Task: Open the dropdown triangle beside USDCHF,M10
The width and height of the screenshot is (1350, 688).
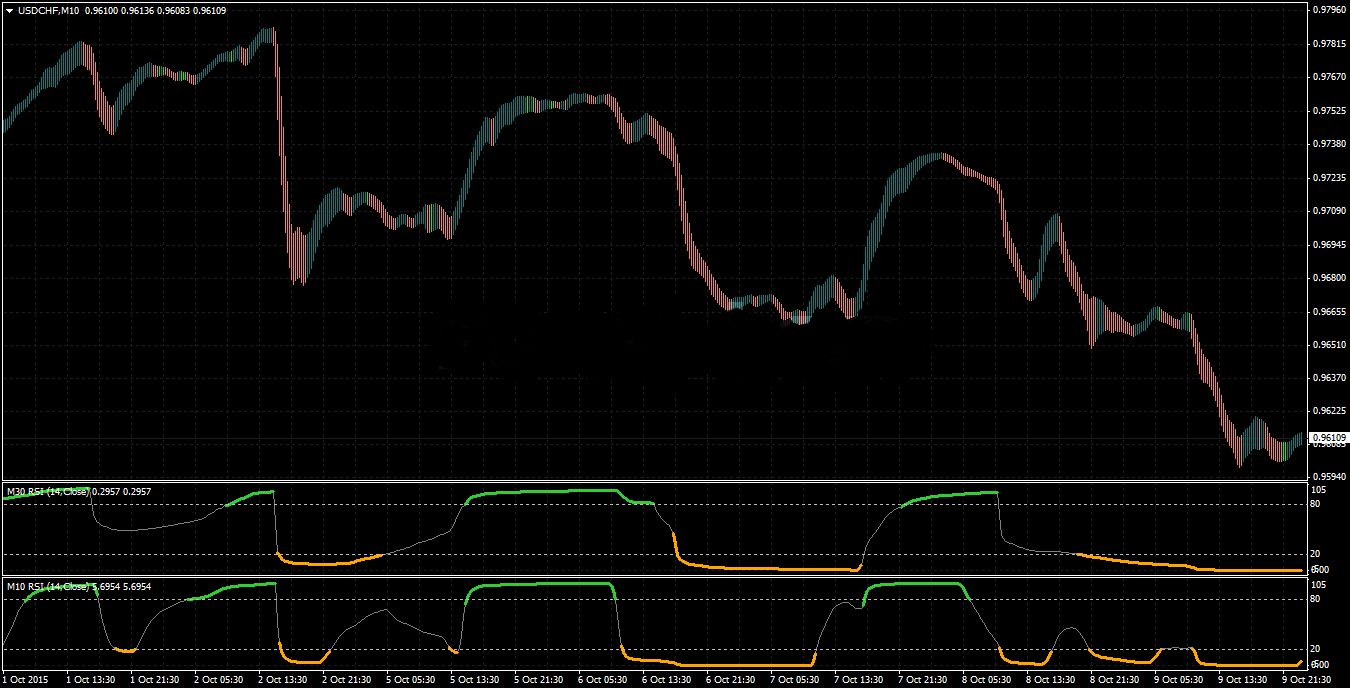Action: tap(9, 10)
